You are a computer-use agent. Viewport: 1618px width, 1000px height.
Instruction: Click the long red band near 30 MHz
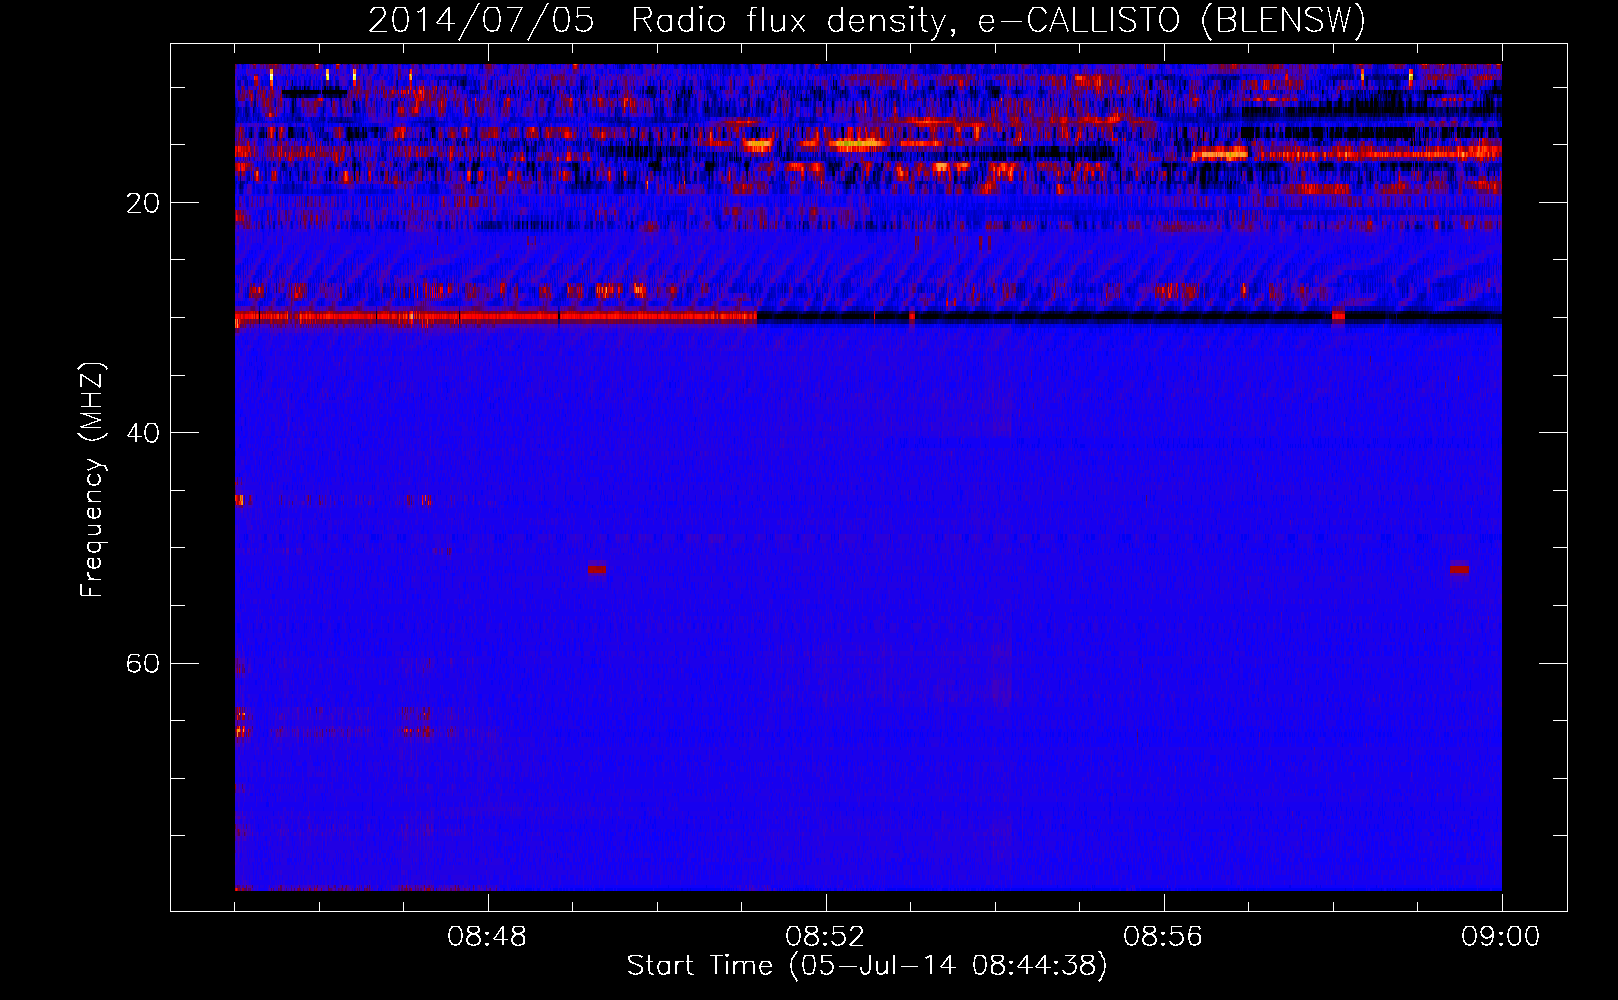coord(496,317)
